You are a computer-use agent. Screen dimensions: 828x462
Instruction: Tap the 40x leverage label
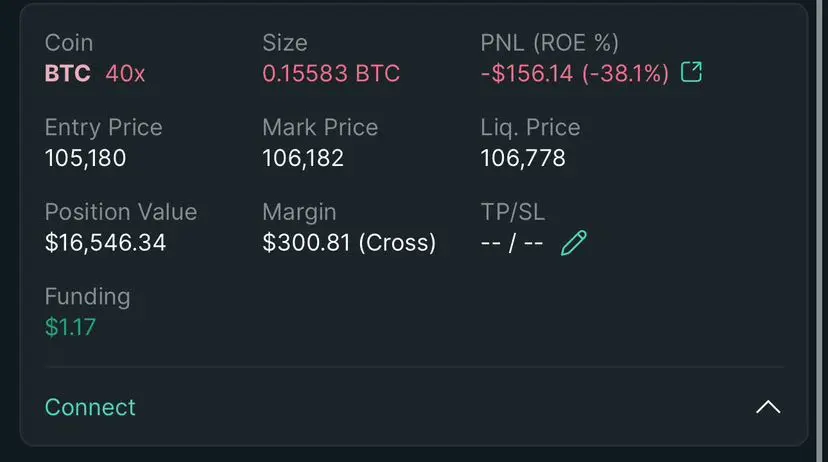[x=125, y=73]
